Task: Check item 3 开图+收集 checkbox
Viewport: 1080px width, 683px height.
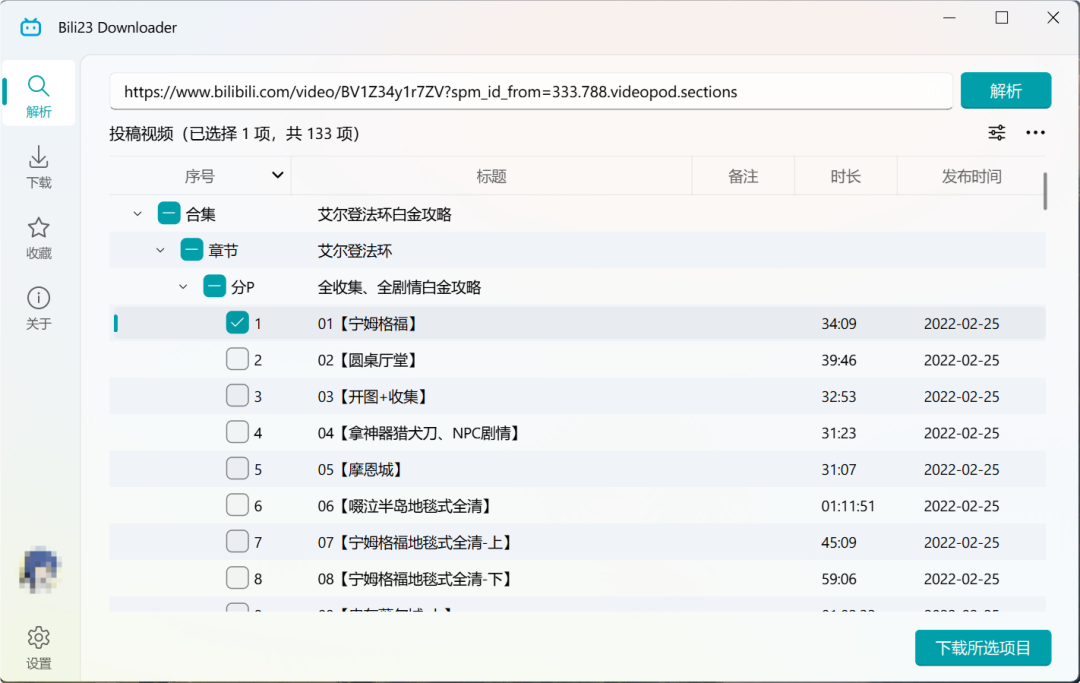Action: click(x=237, y=395)
